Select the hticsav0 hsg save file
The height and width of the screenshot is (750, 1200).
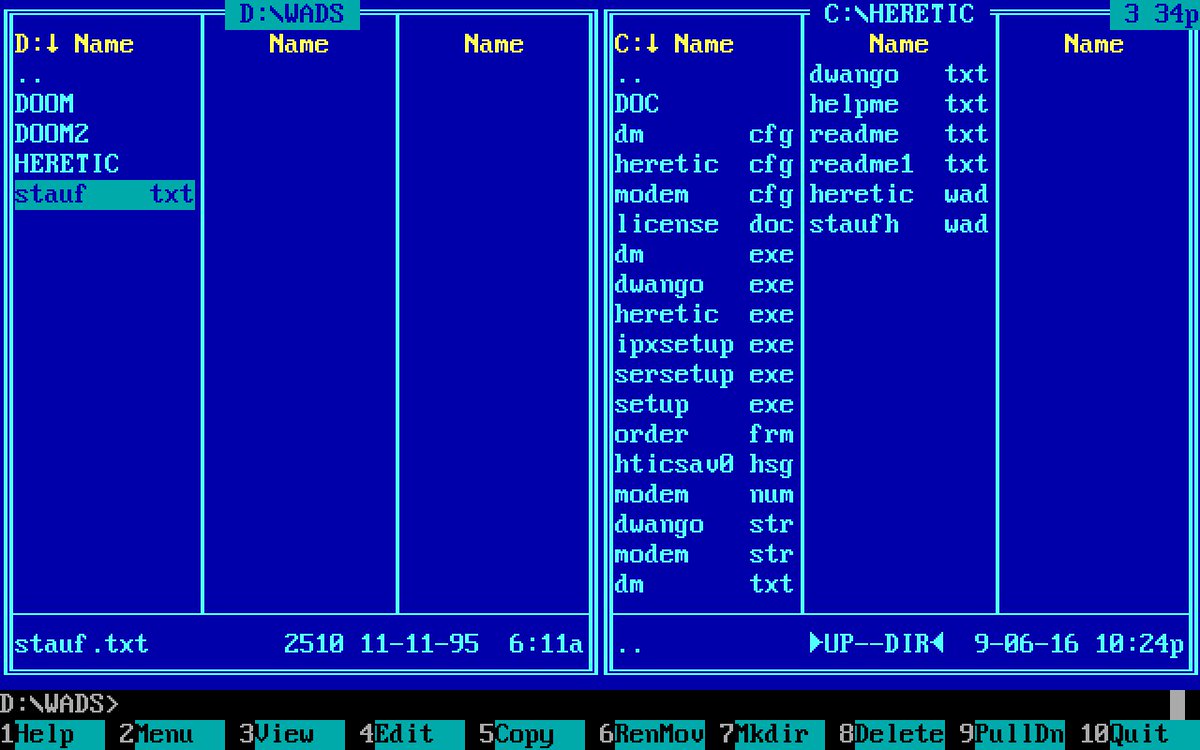click(x=704, y=464)
